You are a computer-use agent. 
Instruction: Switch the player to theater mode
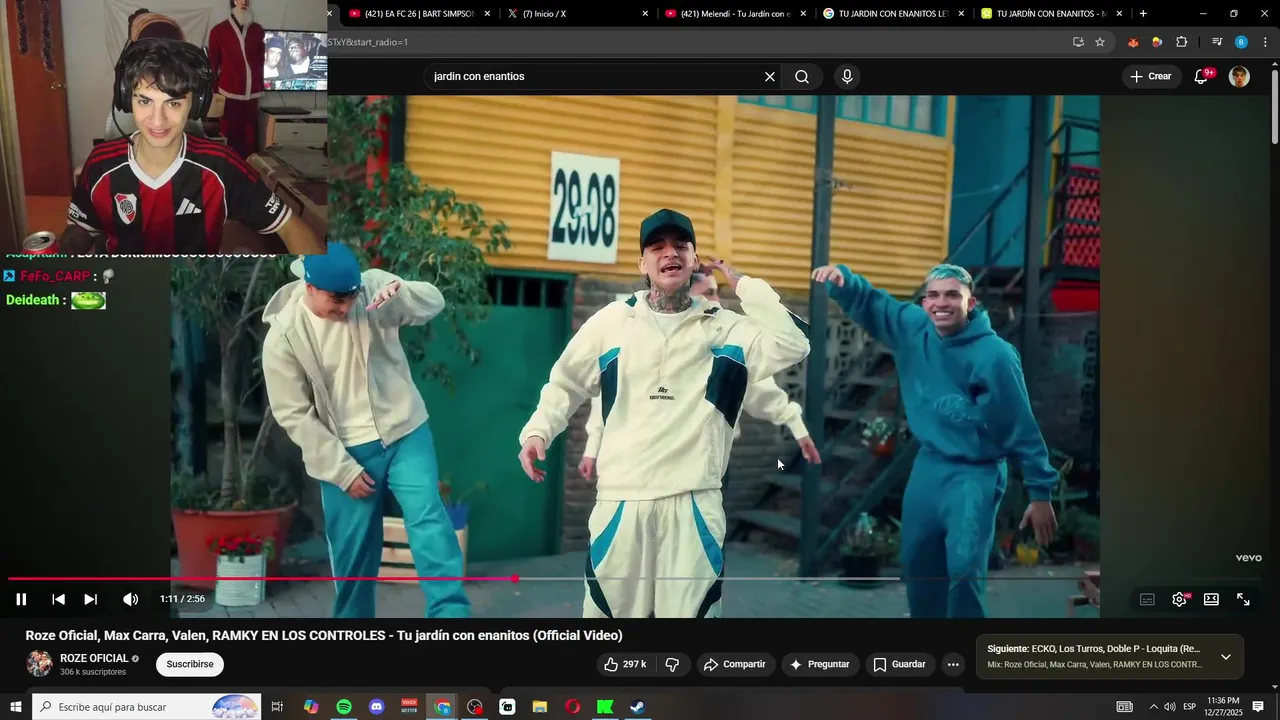[1211, 599]
